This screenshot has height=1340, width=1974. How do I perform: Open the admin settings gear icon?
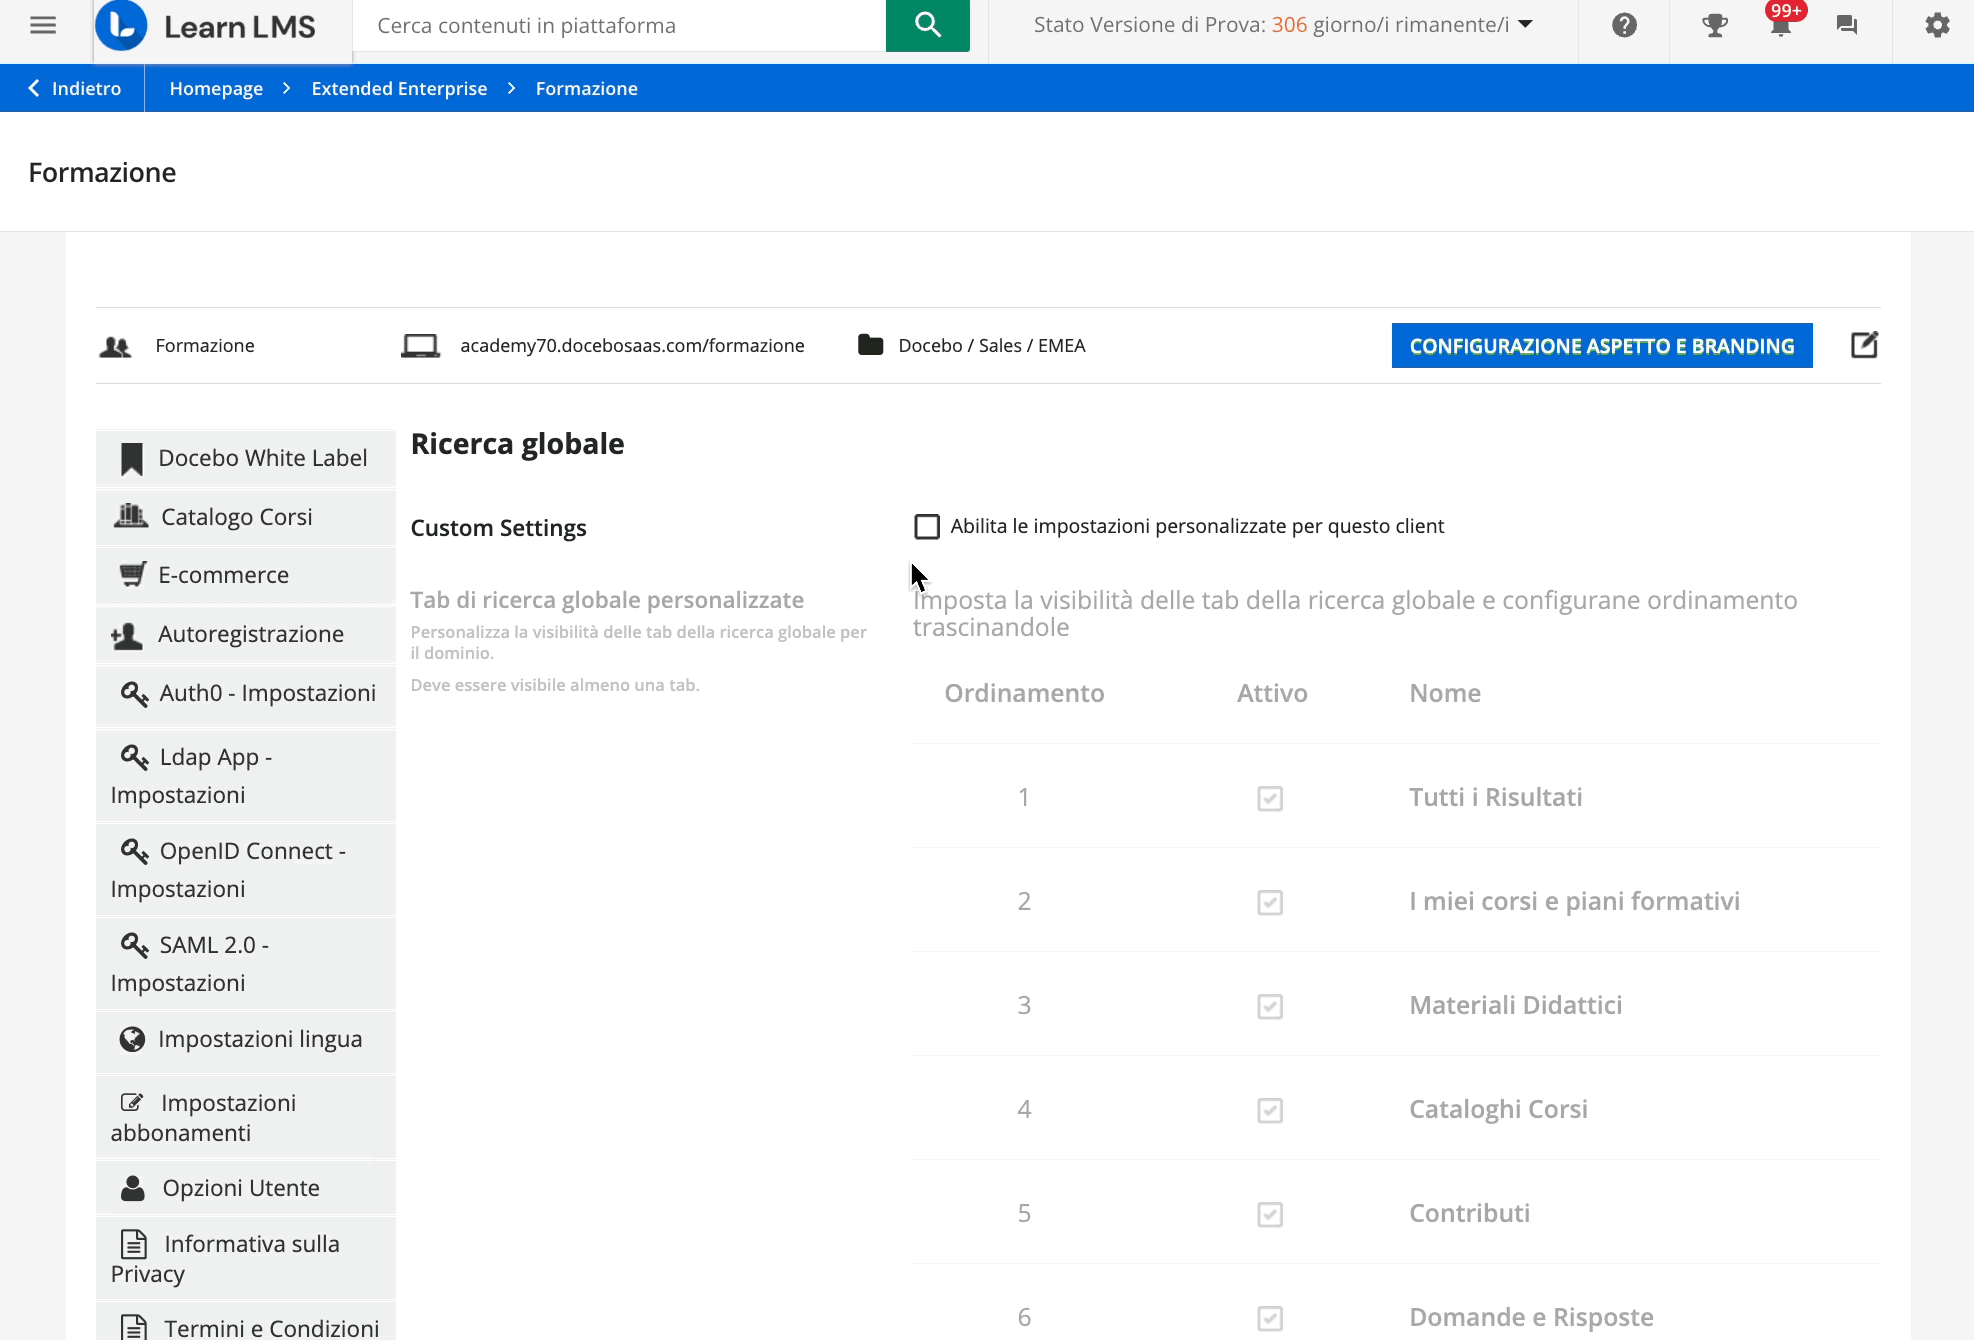coord(1937,25)
